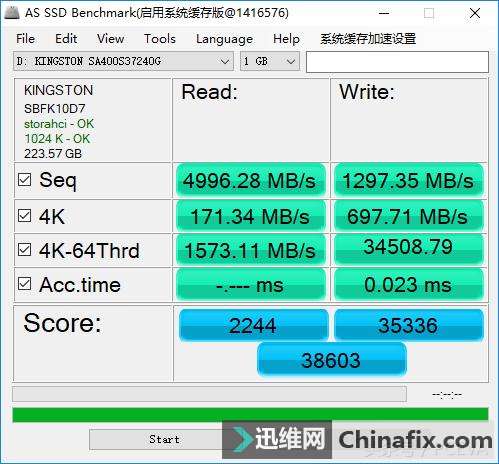Click the Start button
Viewport: 499px width, 464px height.
(164, 439)
